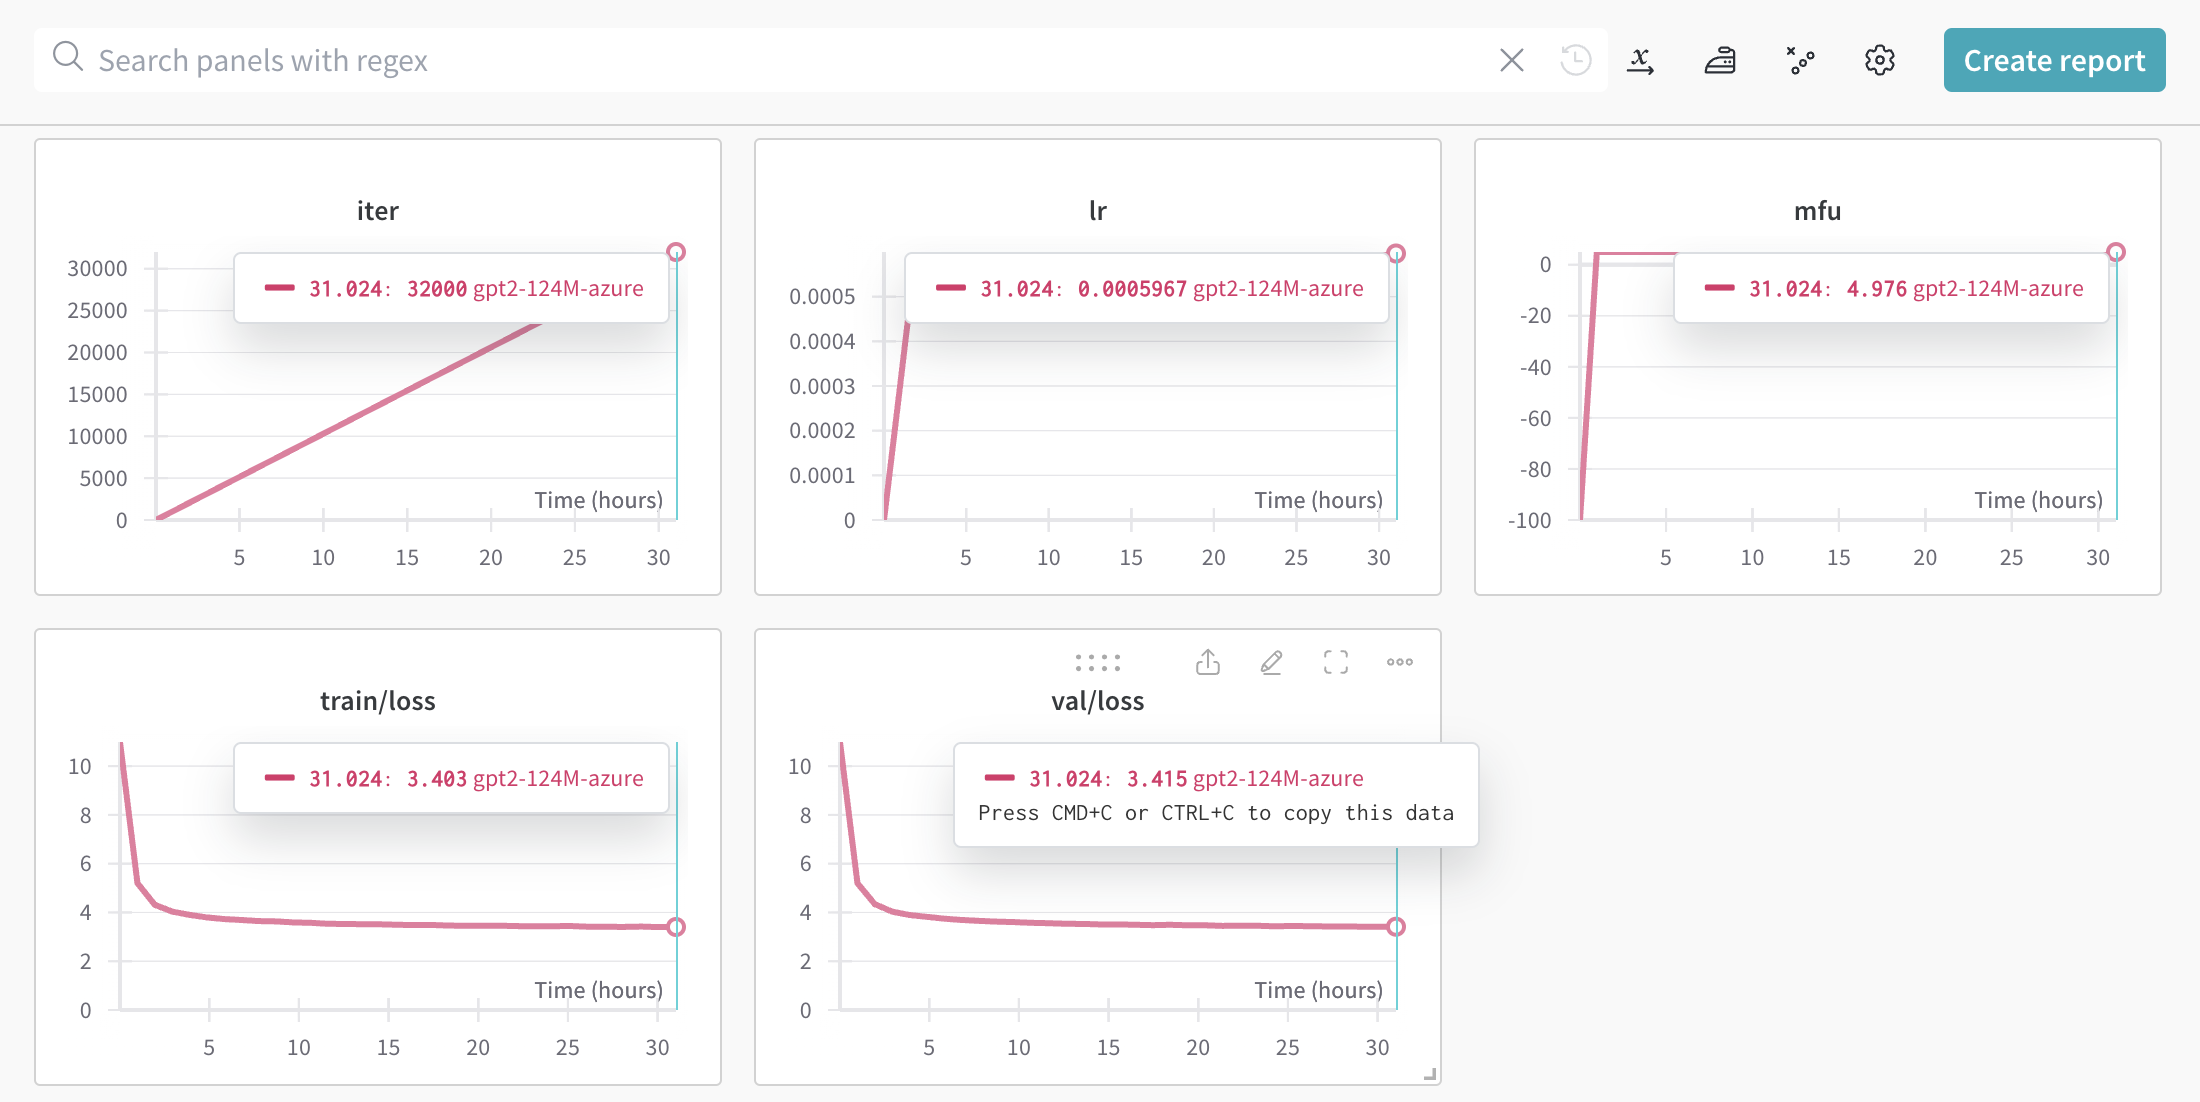
Task: Open the line smoothing (iron) settings
Action: [x=1720, y=60]
